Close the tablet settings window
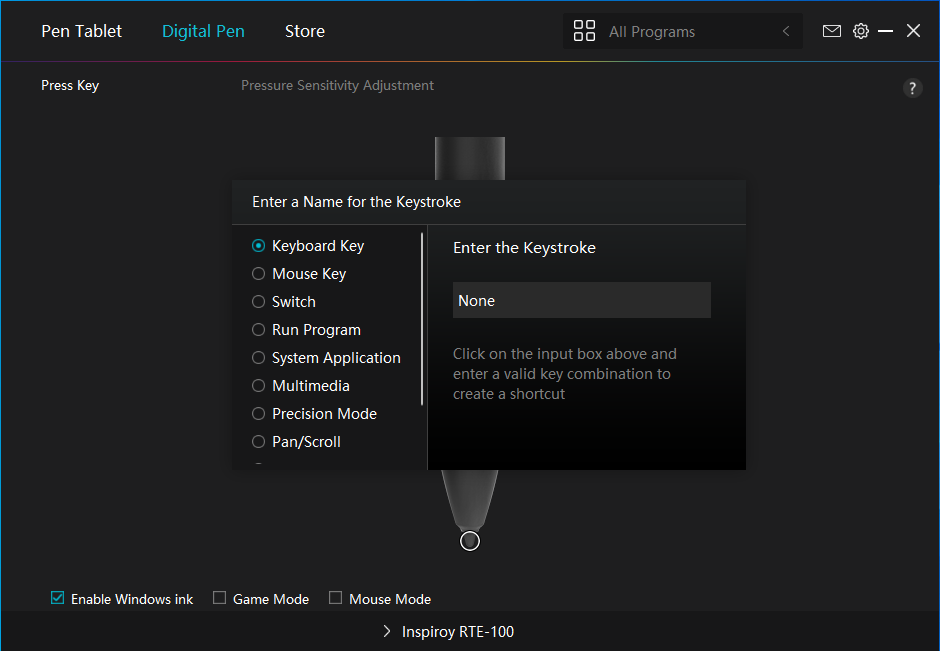This screenshot has height=651, width=940. (913, 31)
